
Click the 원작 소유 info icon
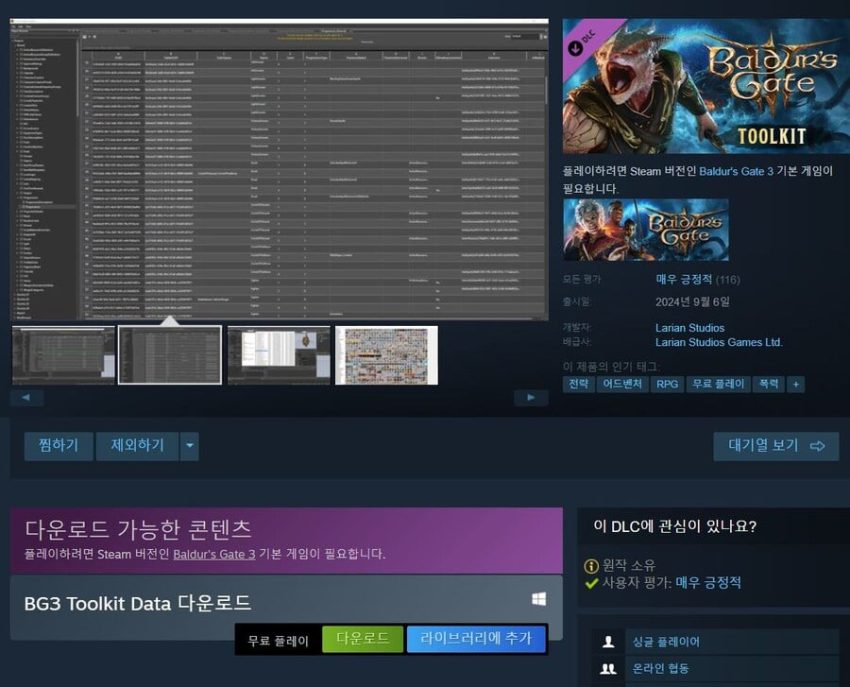click(x=591, y=566)
